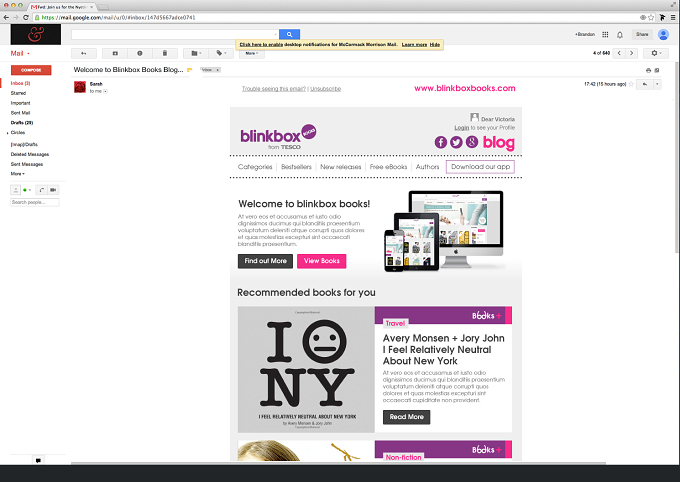Open the Drafts folder

(22, 123)
